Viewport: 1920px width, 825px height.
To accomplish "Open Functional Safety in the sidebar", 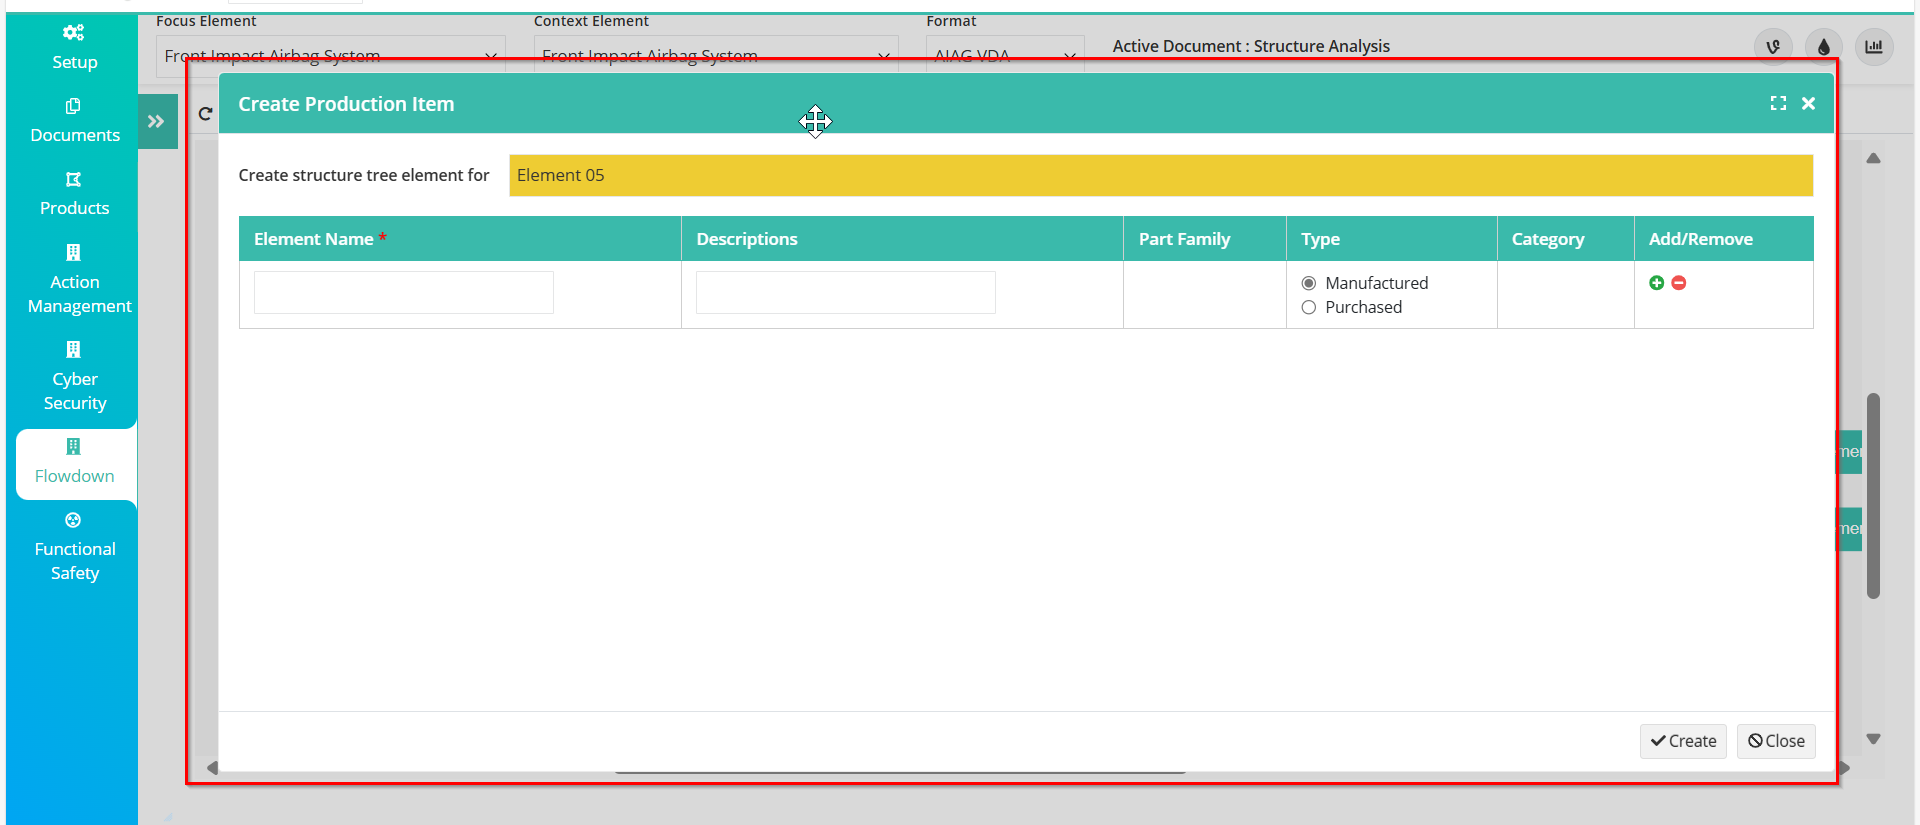I will pyautogui.click(x=74, y=546).
